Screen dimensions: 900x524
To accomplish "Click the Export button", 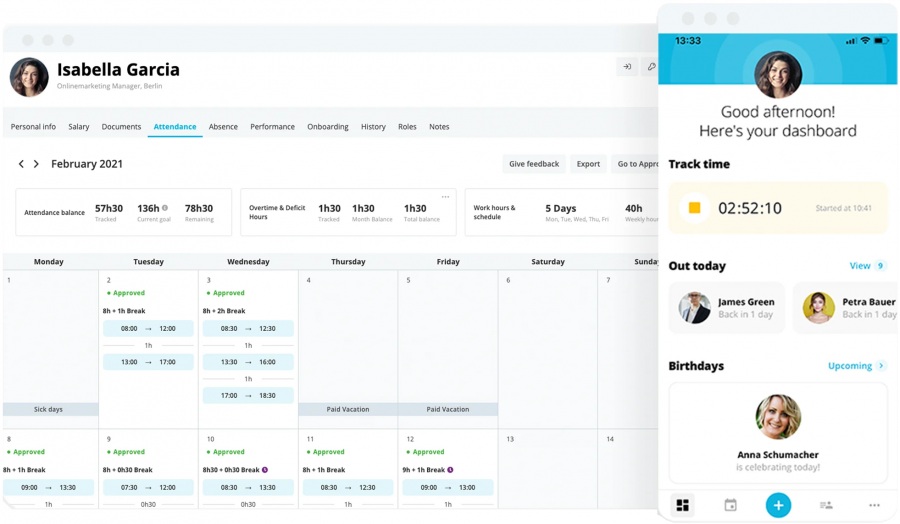I will click(x=588, y=164).
